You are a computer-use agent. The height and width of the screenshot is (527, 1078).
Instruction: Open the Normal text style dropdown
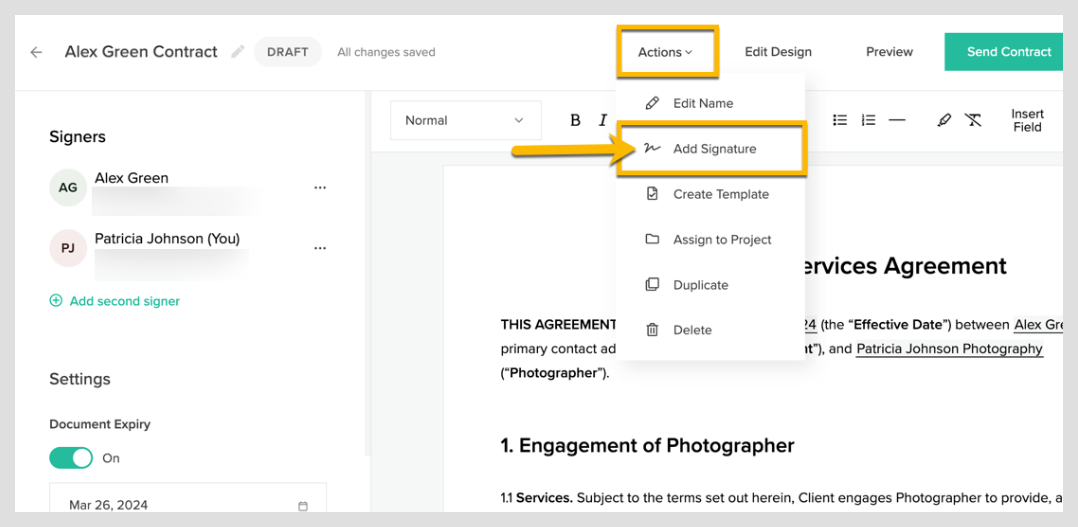pos(465,120)
